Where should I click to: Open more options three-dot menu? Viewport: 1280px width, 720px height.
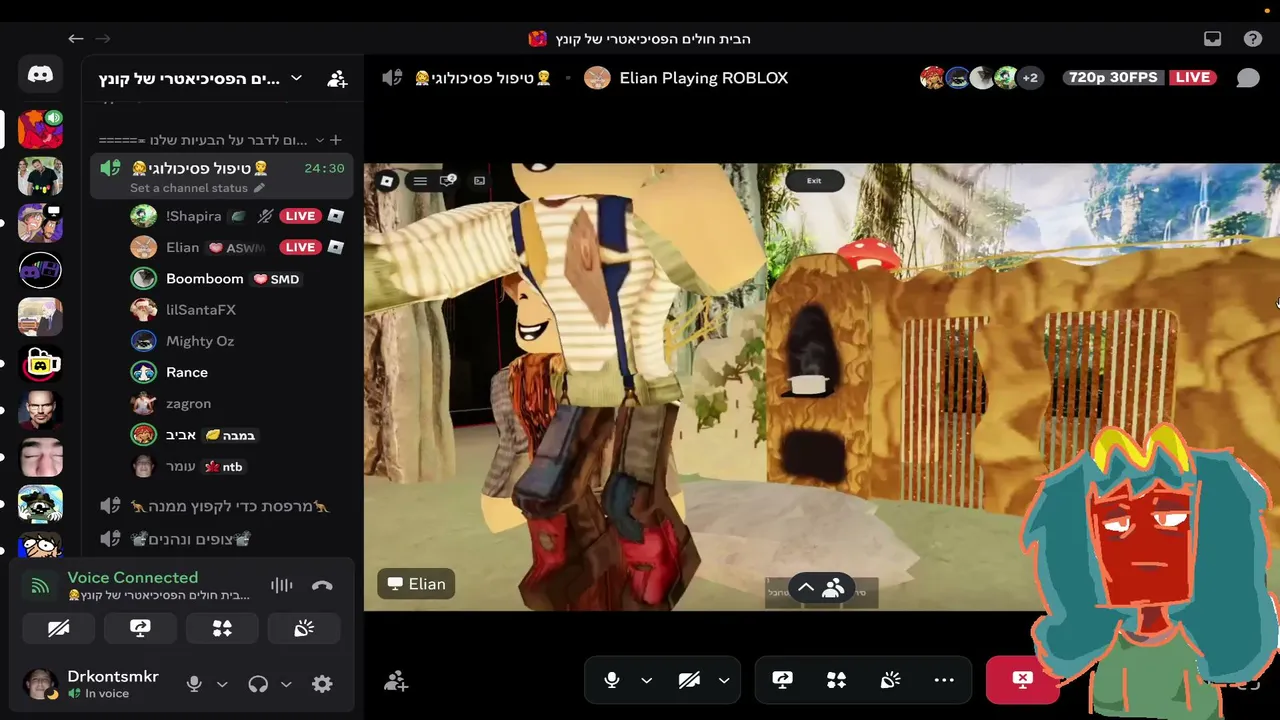tap(944, 680)
